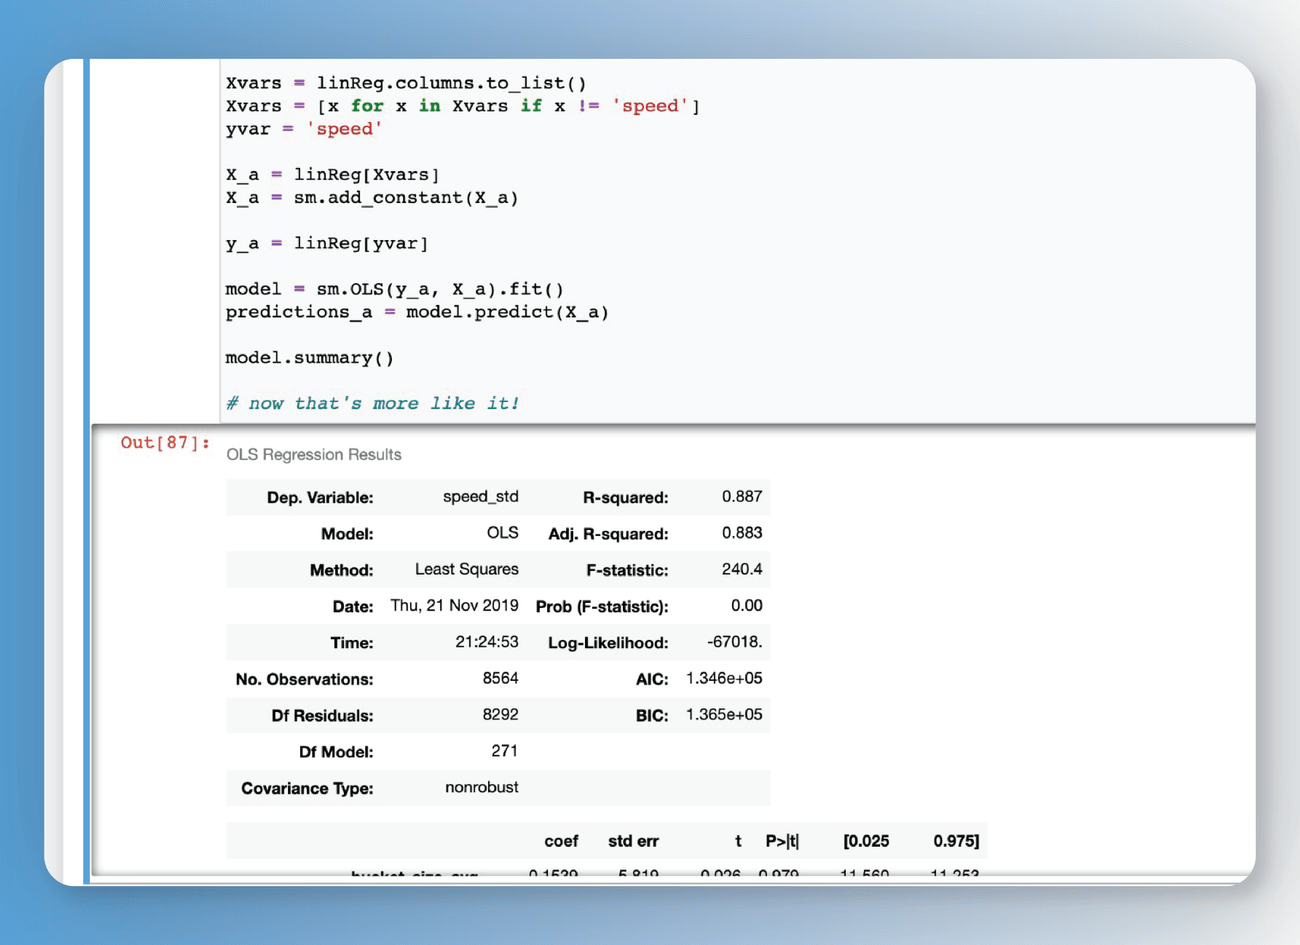The width and height of the screenshot is (1300, 945).
Task: Click the AIC value 1.346e+05
Action: tap(724, 678)
